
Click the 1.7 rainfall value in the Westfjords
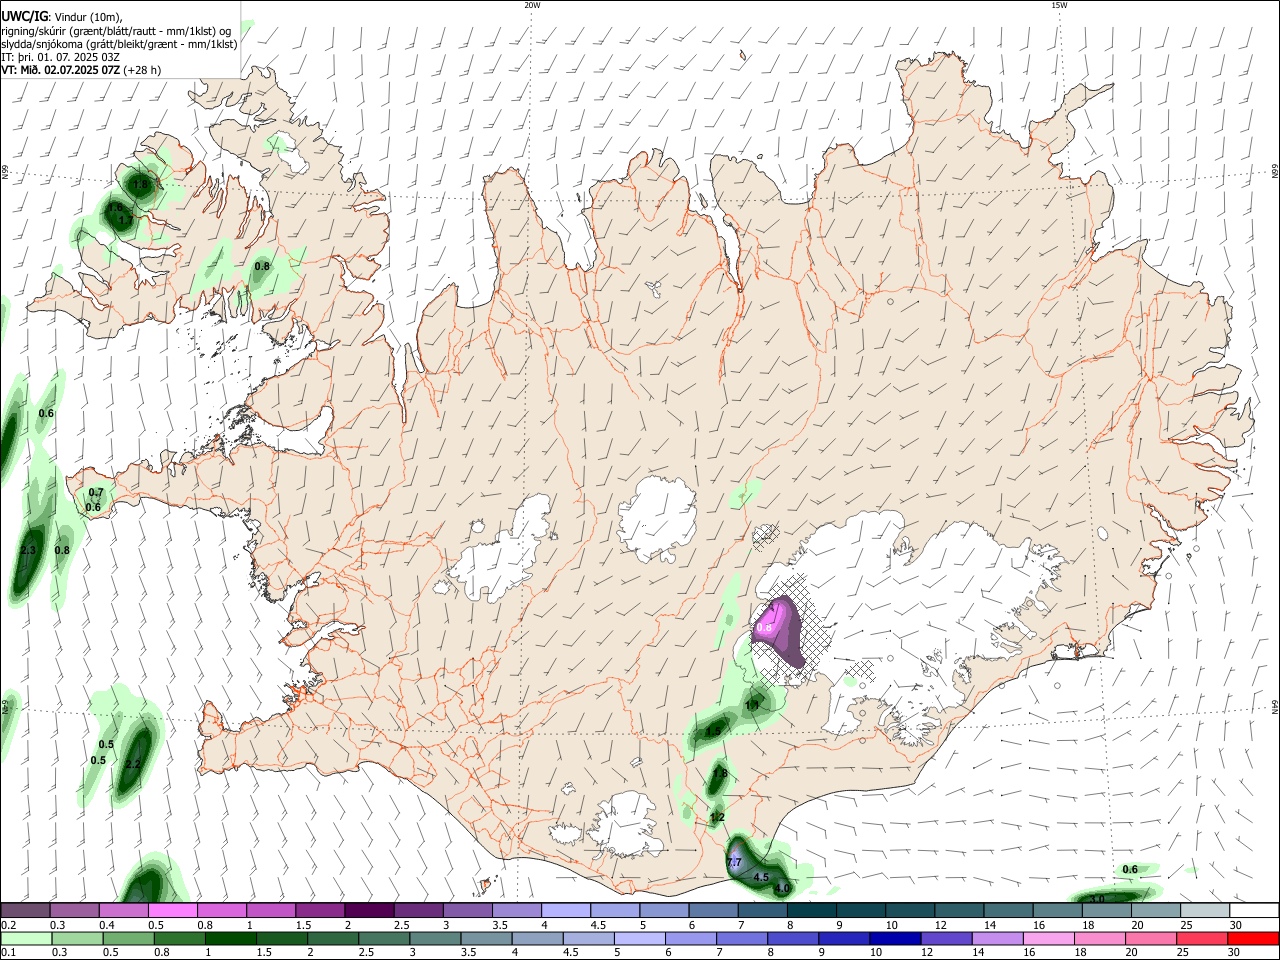pyautogui.click(x=125, y=220)
